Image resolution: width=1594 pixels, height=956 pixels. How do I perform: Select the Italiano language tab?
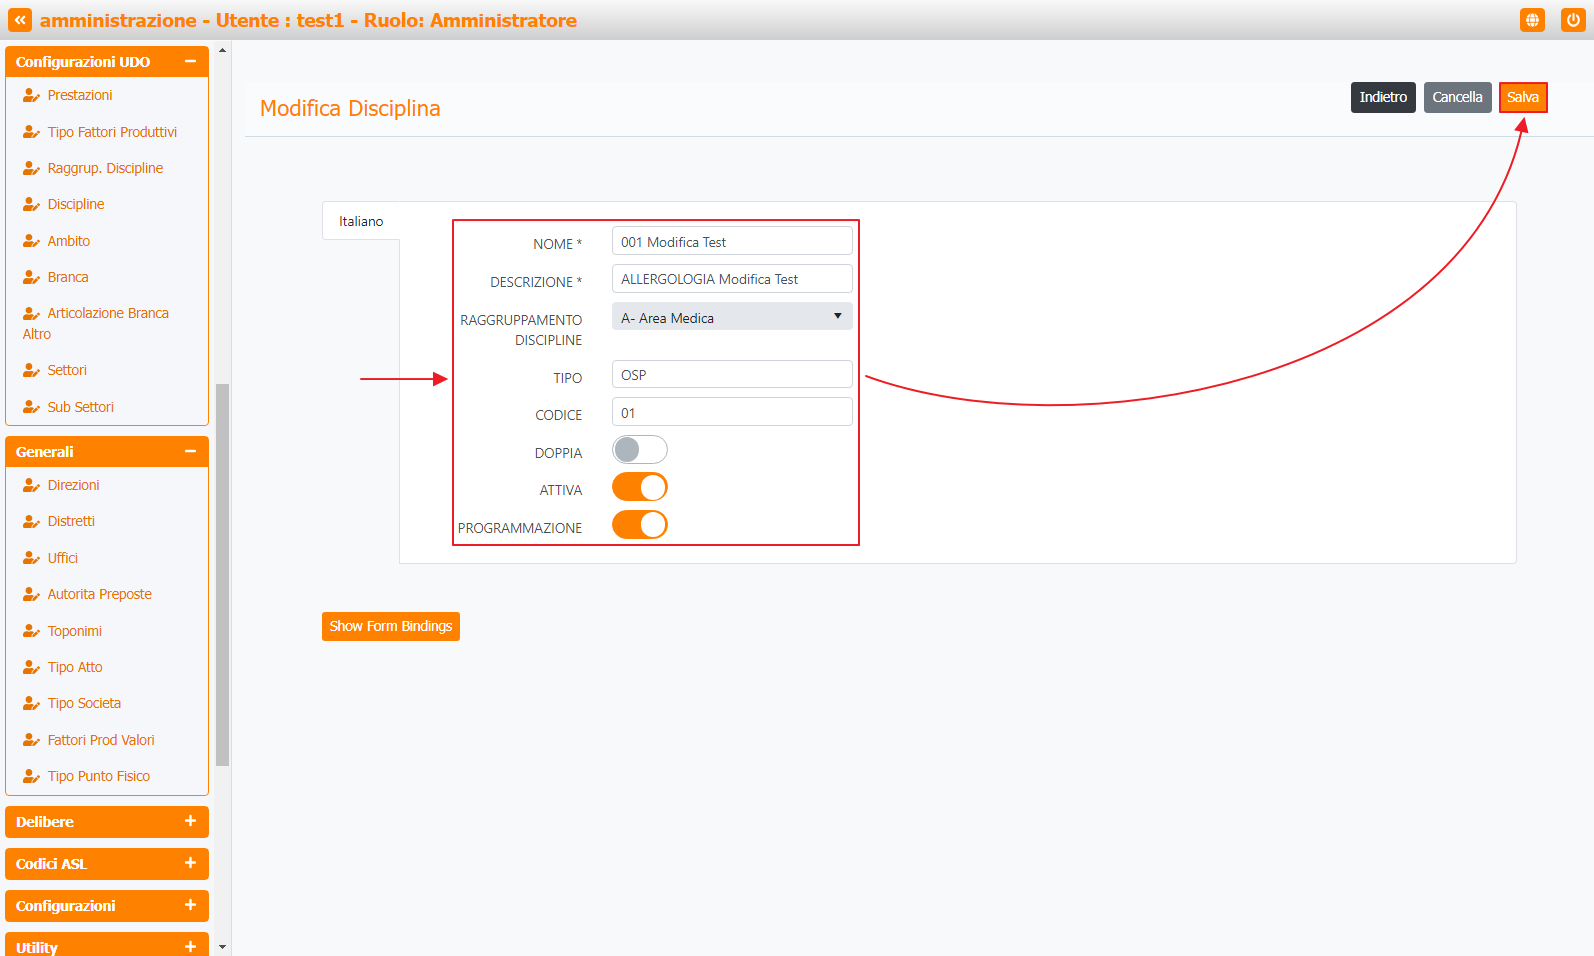pyautogui.click(x=361, y=221)
